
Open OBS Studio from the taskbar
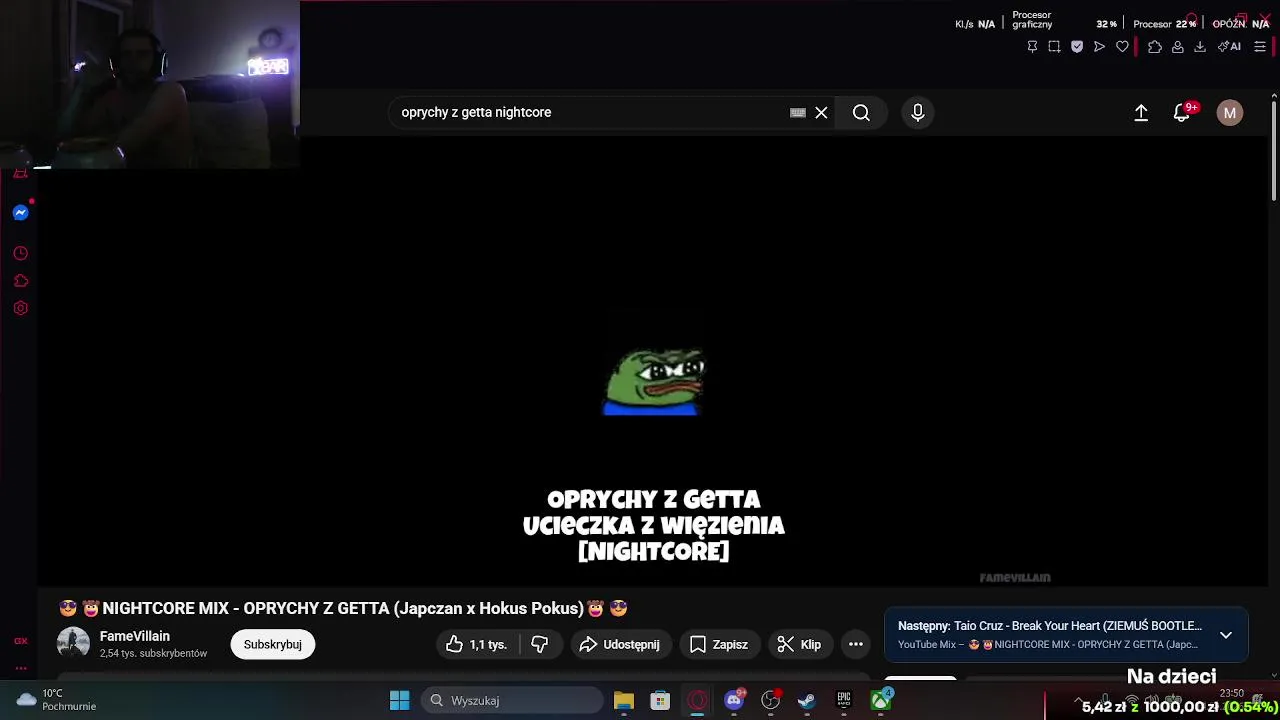771,700
